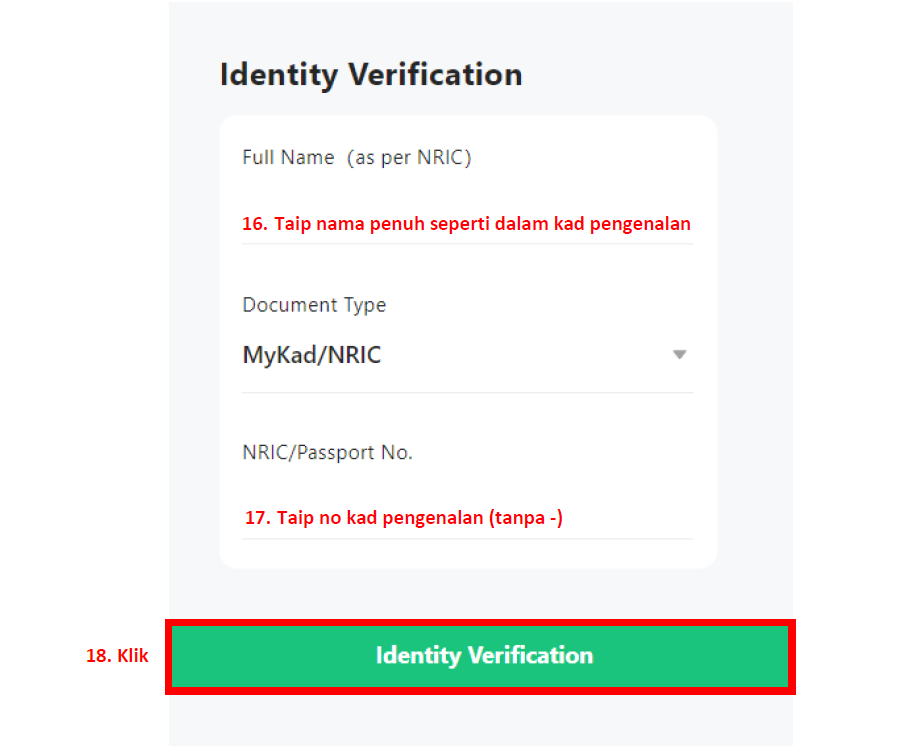This screenshot has height=753, width=906.
Task: Click the red instruction about nama penuh
Action: pyautogui.click(x=466, y=223)
